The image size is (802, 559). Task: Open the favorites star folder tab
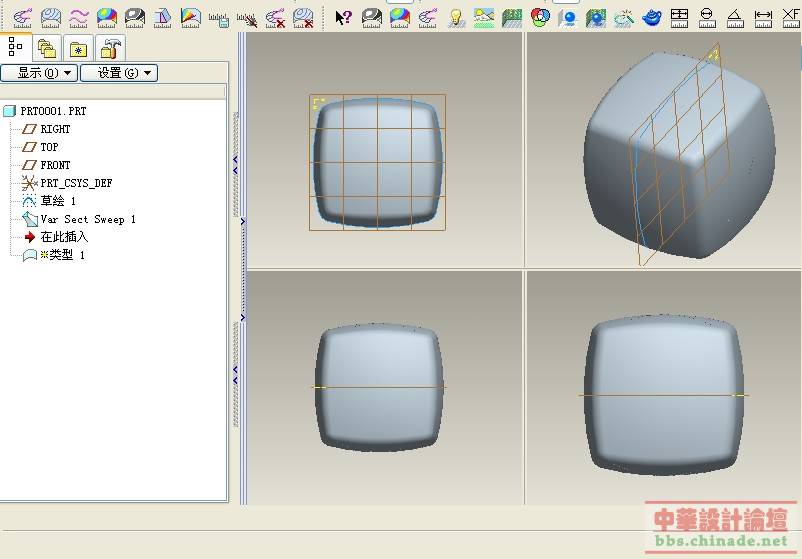[x=79, y=47]
